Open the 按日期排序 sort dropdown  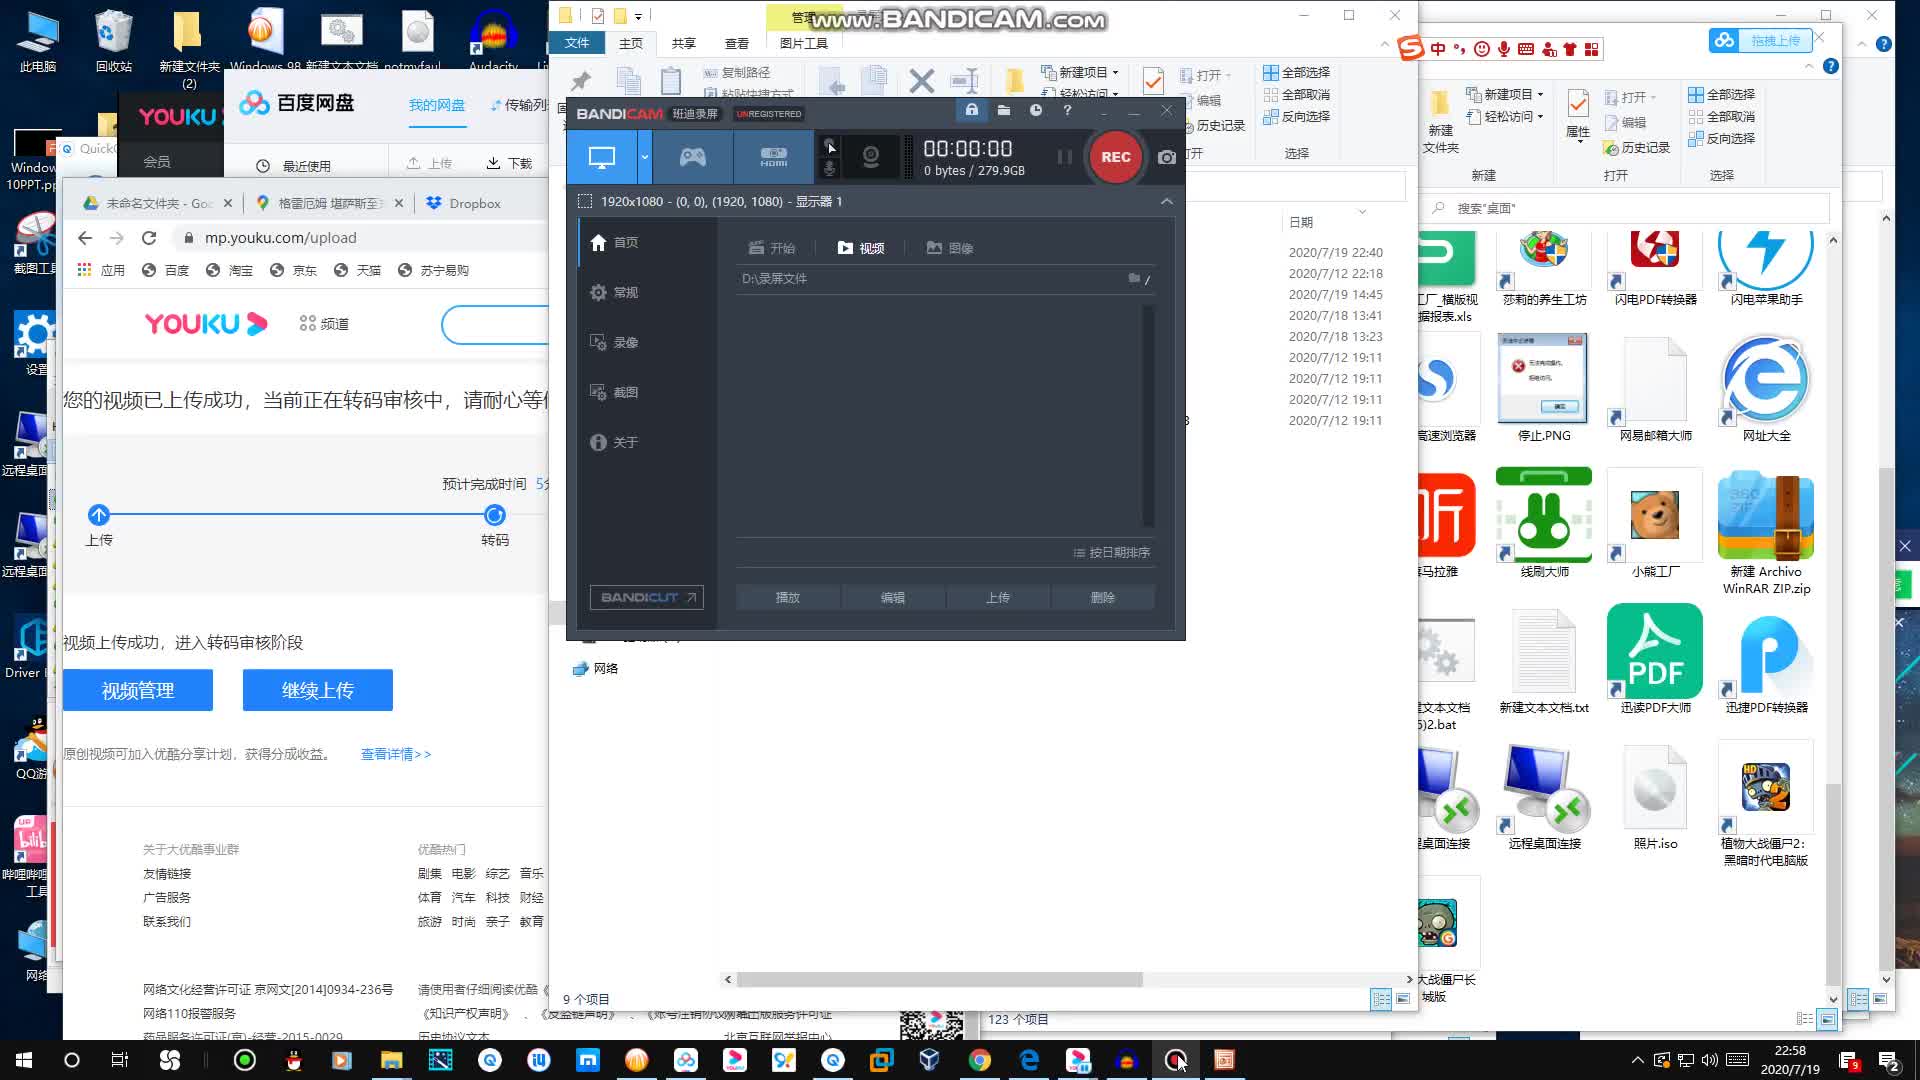[x=1111, y=552]
